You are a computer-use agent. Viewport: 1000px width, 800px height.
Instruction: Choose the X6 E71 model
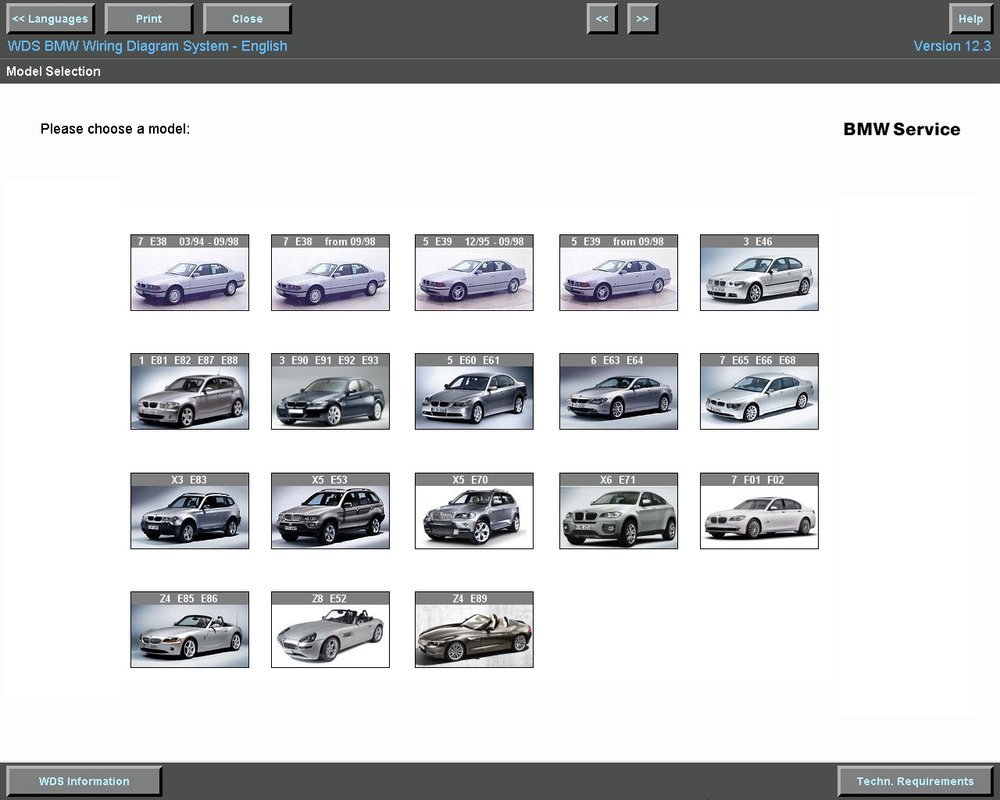tap(618, 511)
